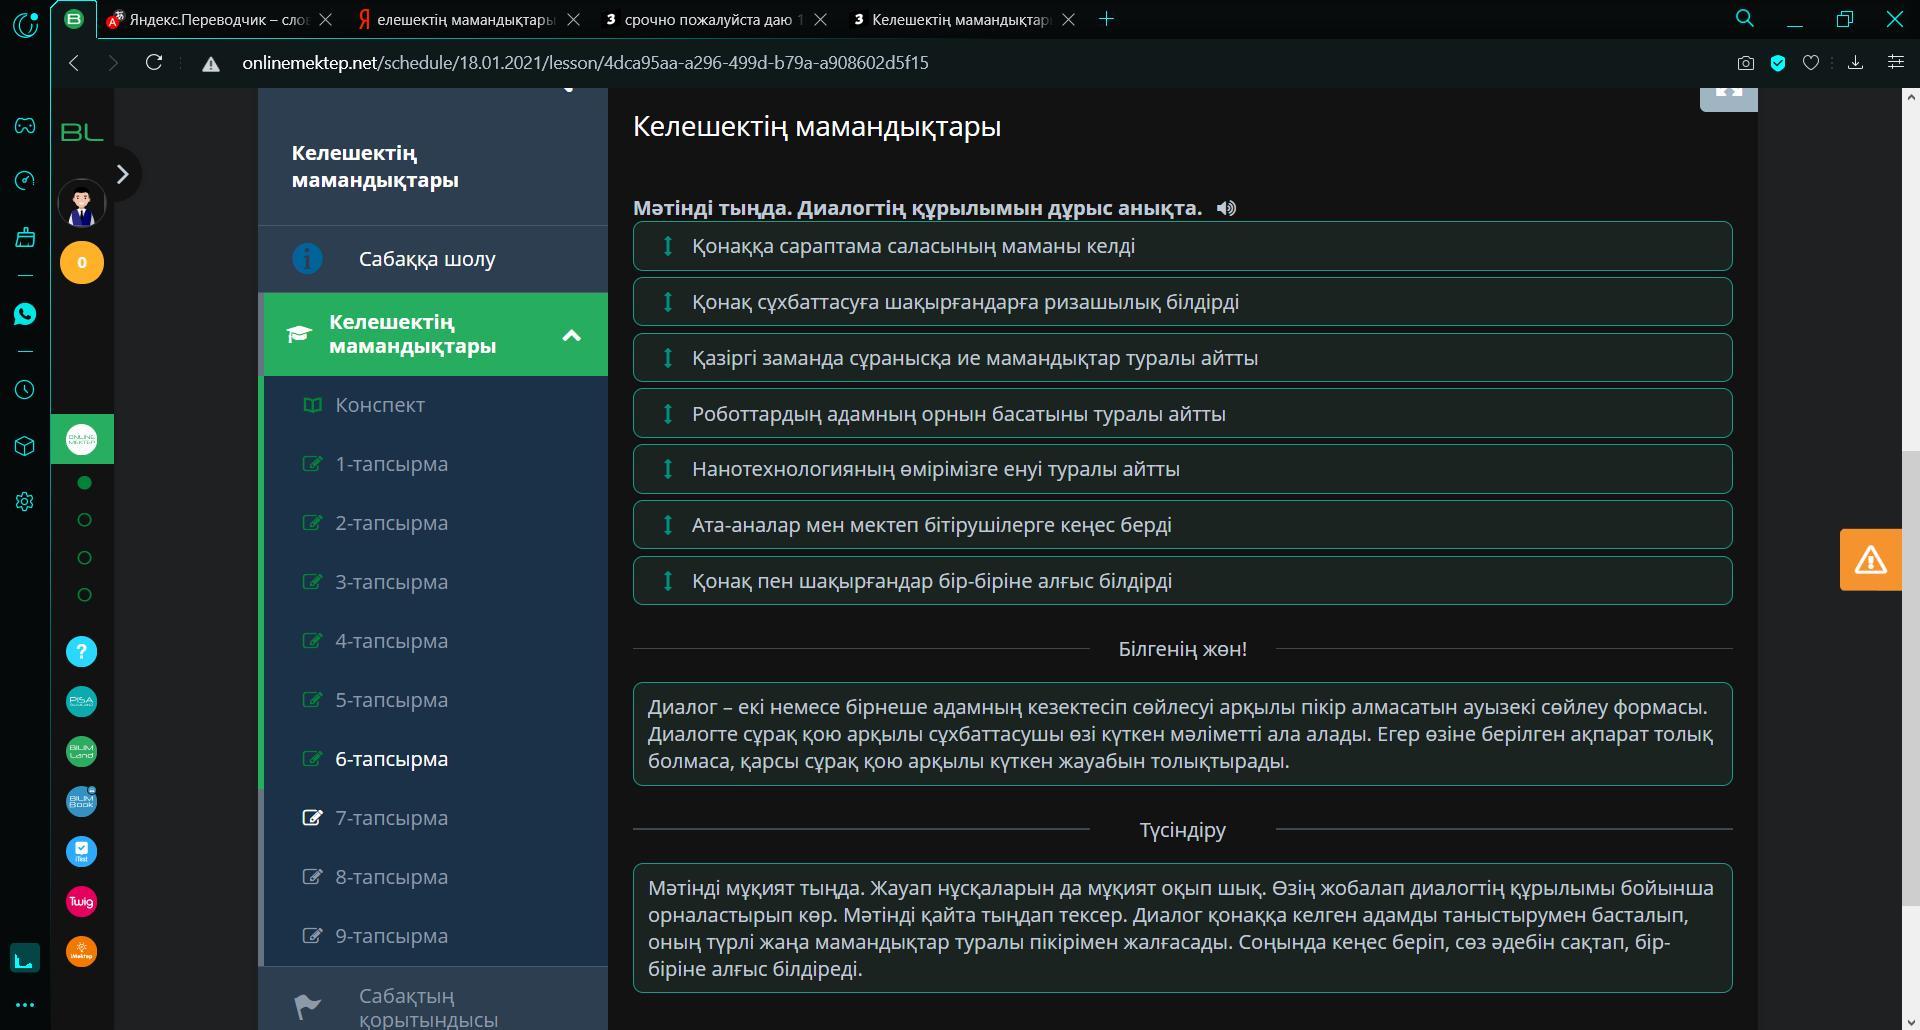Select the Роботтардың адамның орнын басатыны item
The height and width of the screenshot is (1030, 1920).
(958, 414)
